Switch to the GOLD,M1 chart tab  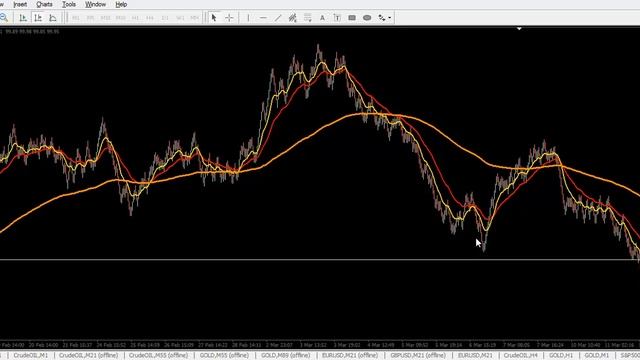pyautogui.click(x=596, y=356)
